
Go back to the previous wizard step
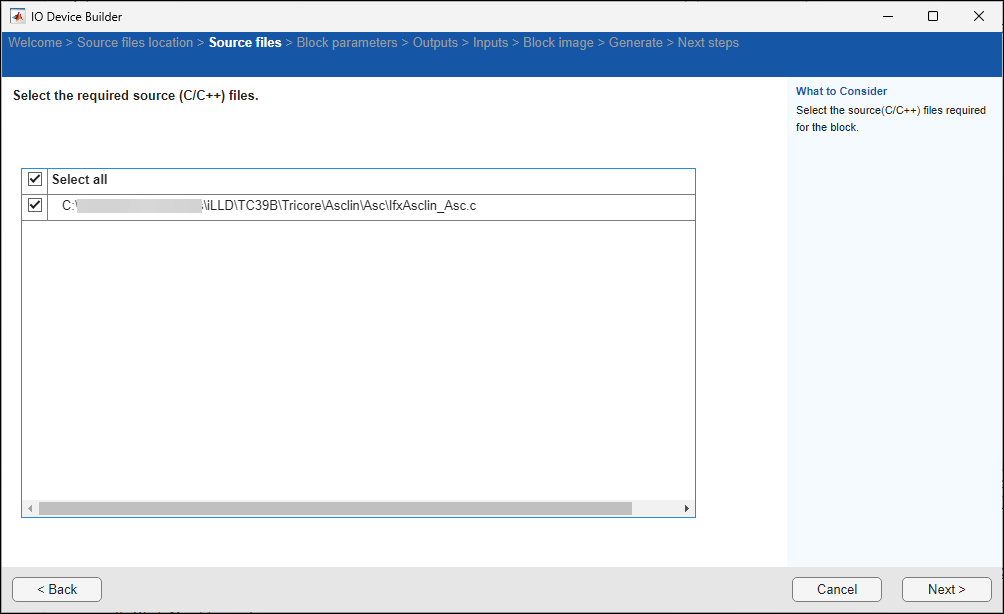pyautogui.click(x=56, y=589)
